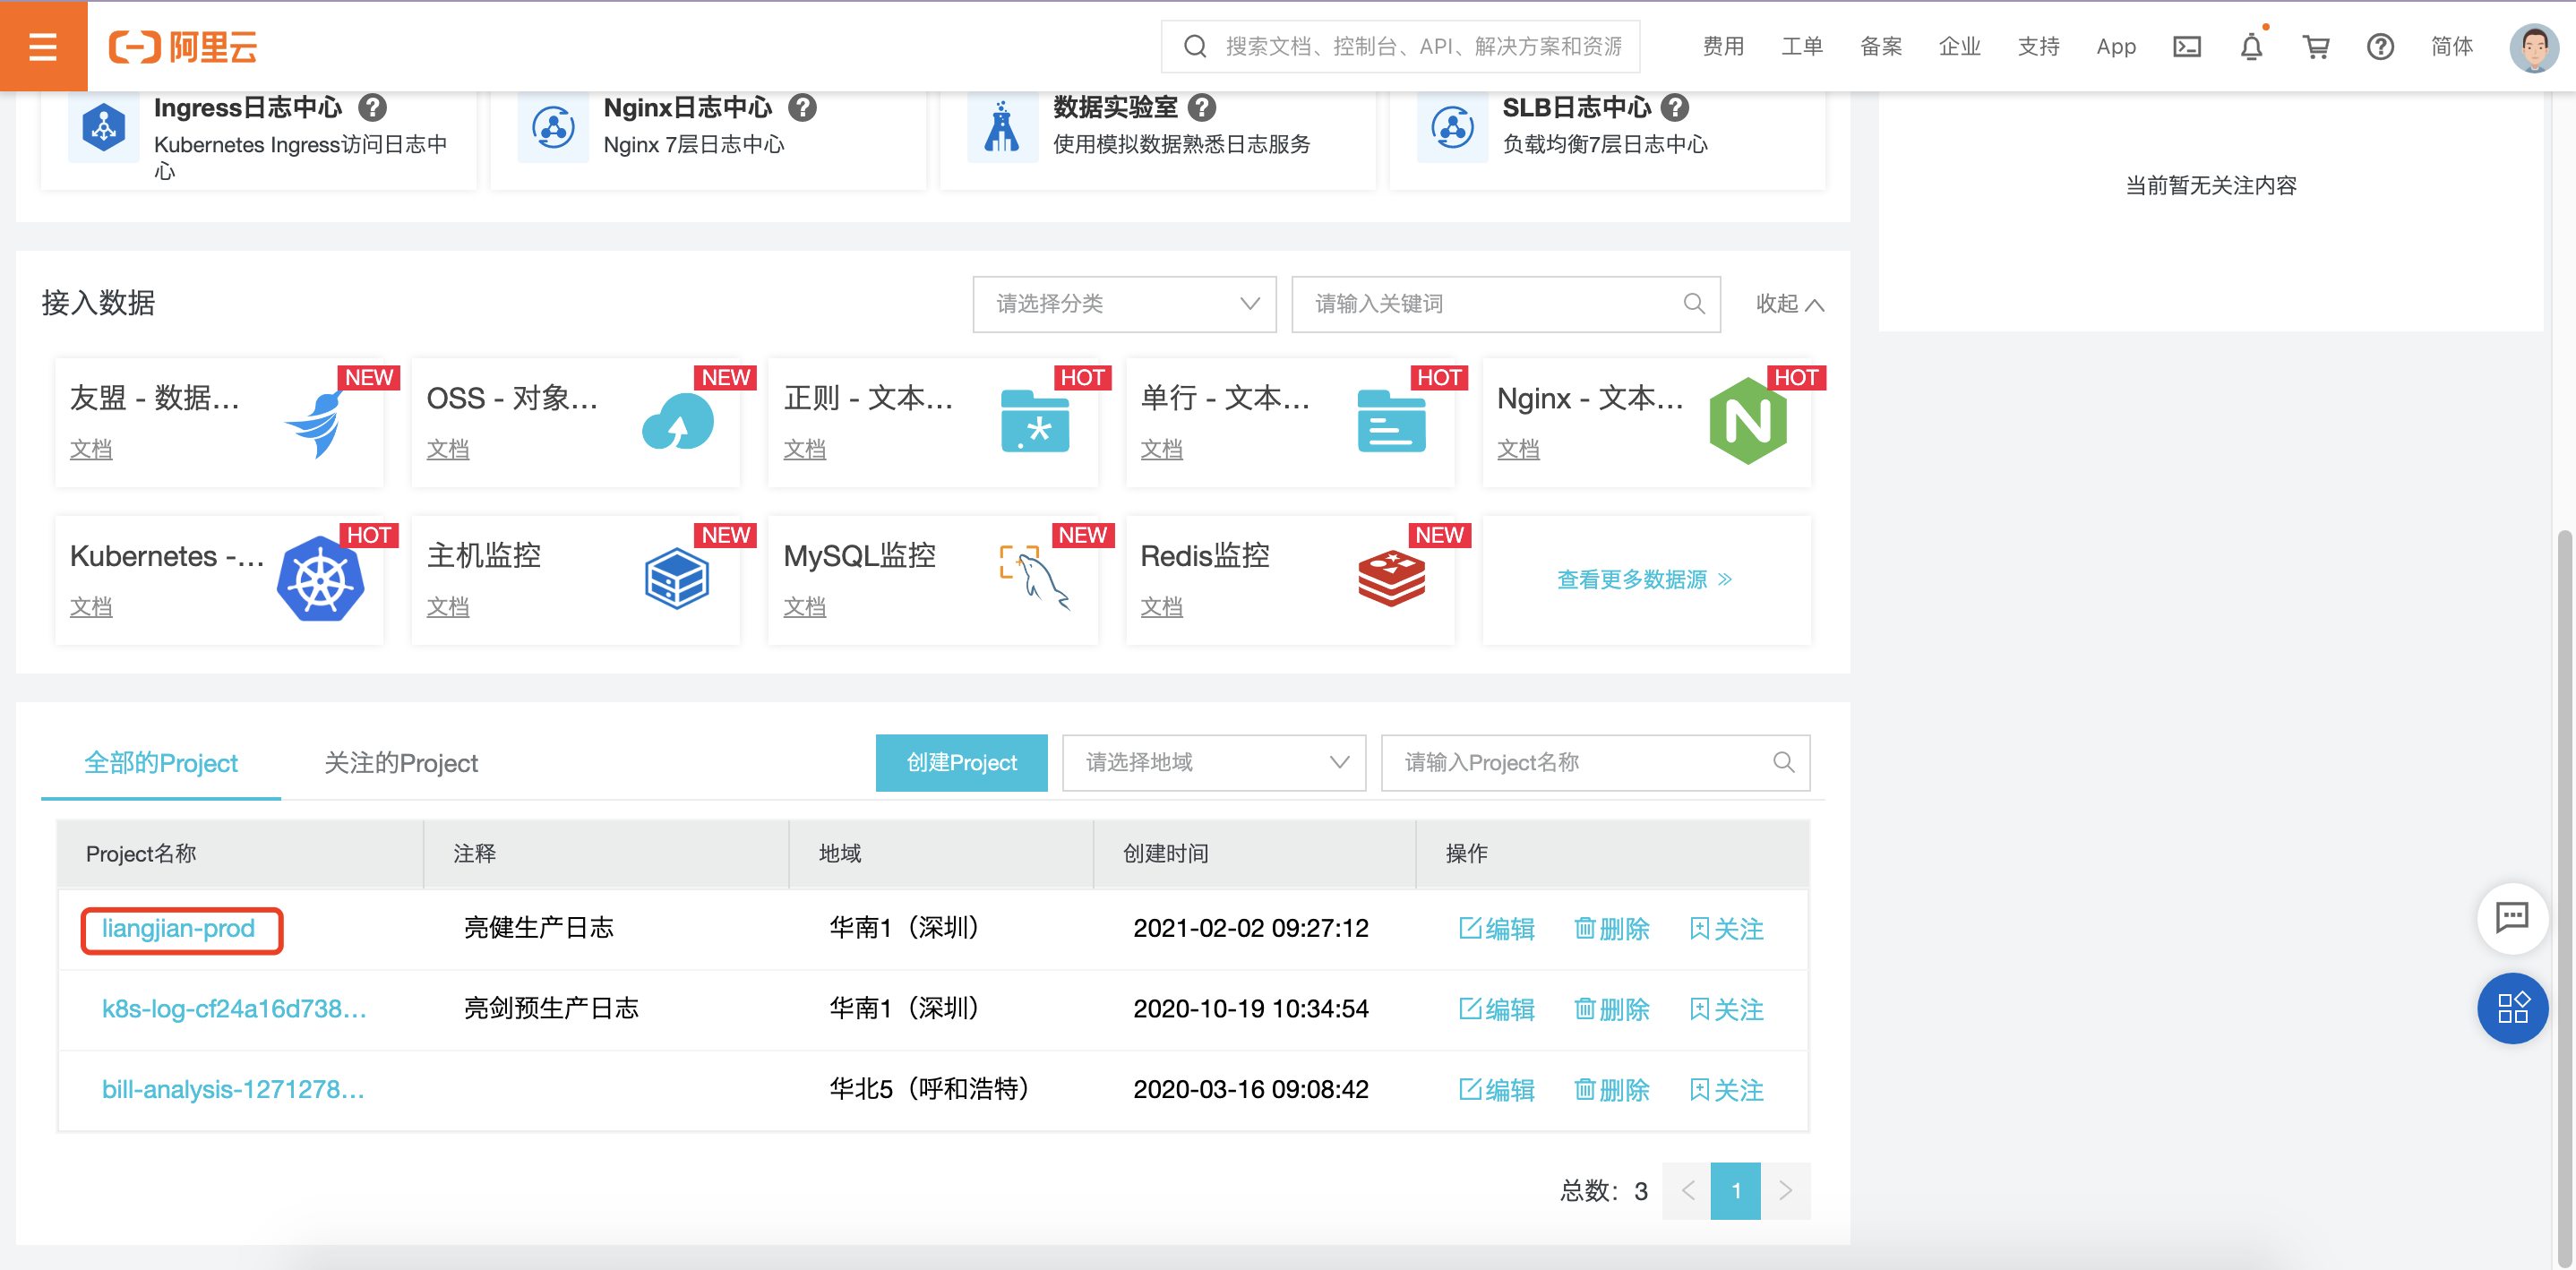Expand the 请选择分类 dropdown

[x=1124, y=304]
